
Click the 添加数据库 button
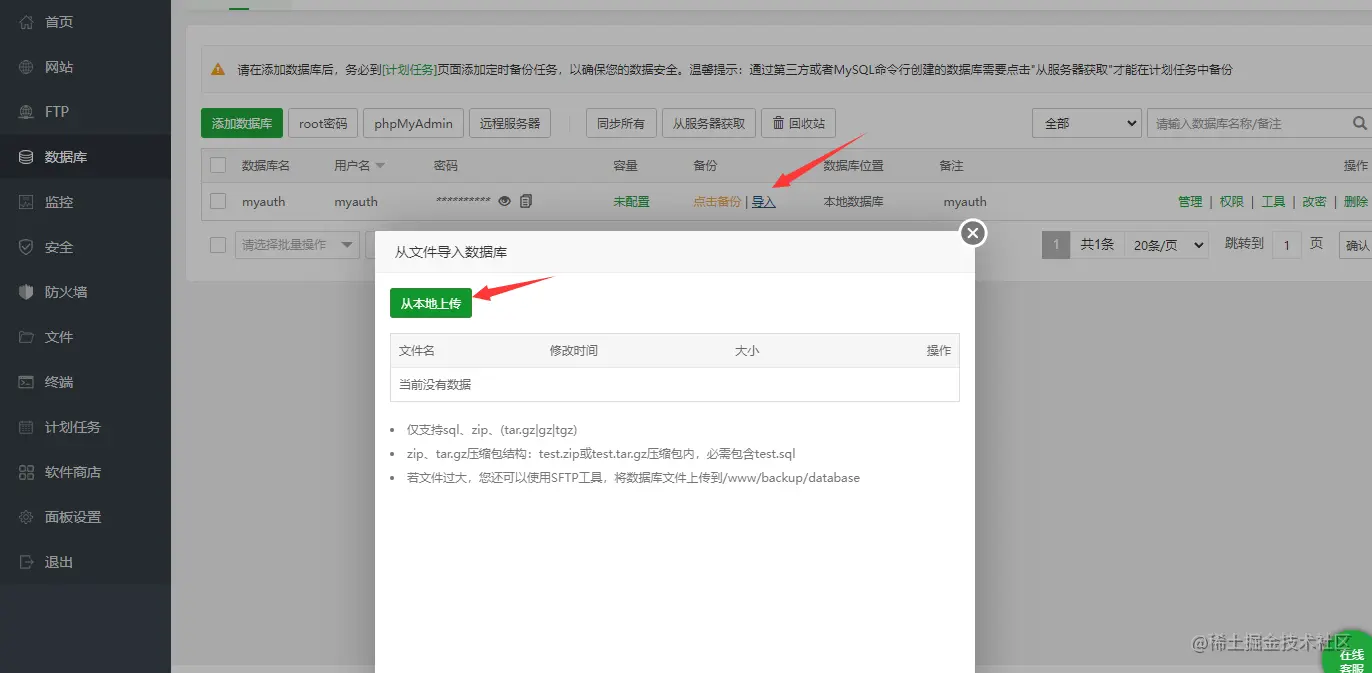[242, 123]
